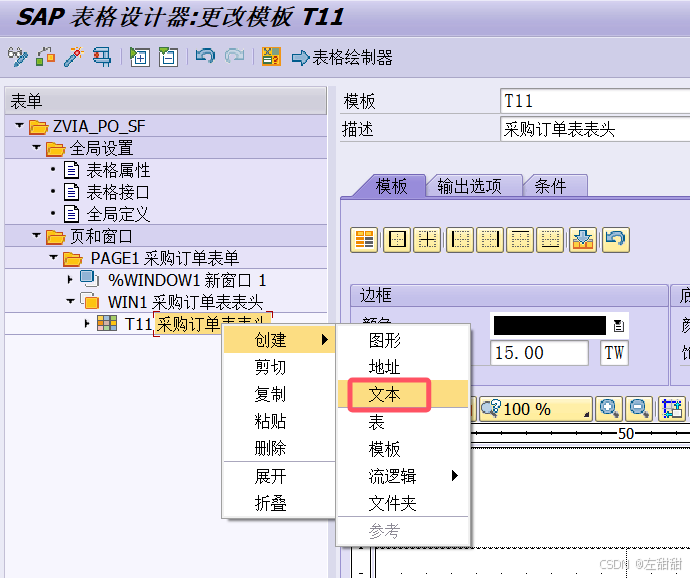Click the test form icon with red arrows

(102, 57)
